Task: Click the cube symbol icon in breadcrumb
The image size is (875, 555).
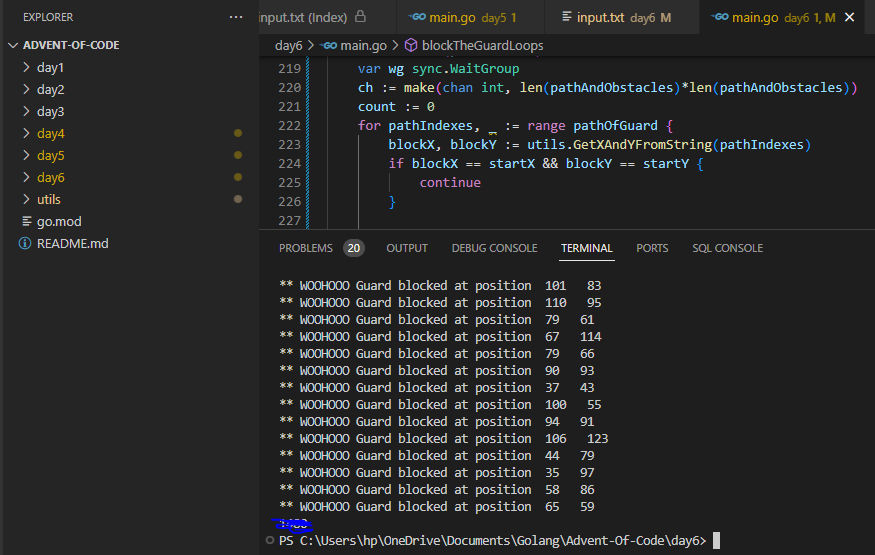Action: pyautogui.click(x=411, y=45)
